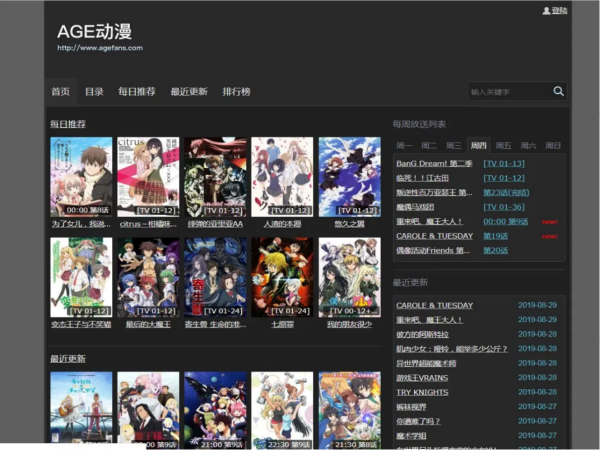The height and width of the screenshot is (450, 600).
Task: Open the 人渣的本愿 poster thumbnail
Action: click(x=282, y=177)
